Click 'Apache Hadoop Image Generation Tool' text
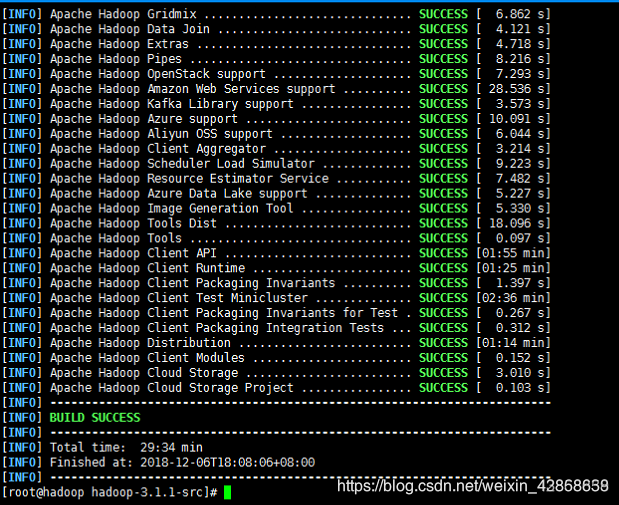Screen dimensions: 619x505 coord(172,209)
